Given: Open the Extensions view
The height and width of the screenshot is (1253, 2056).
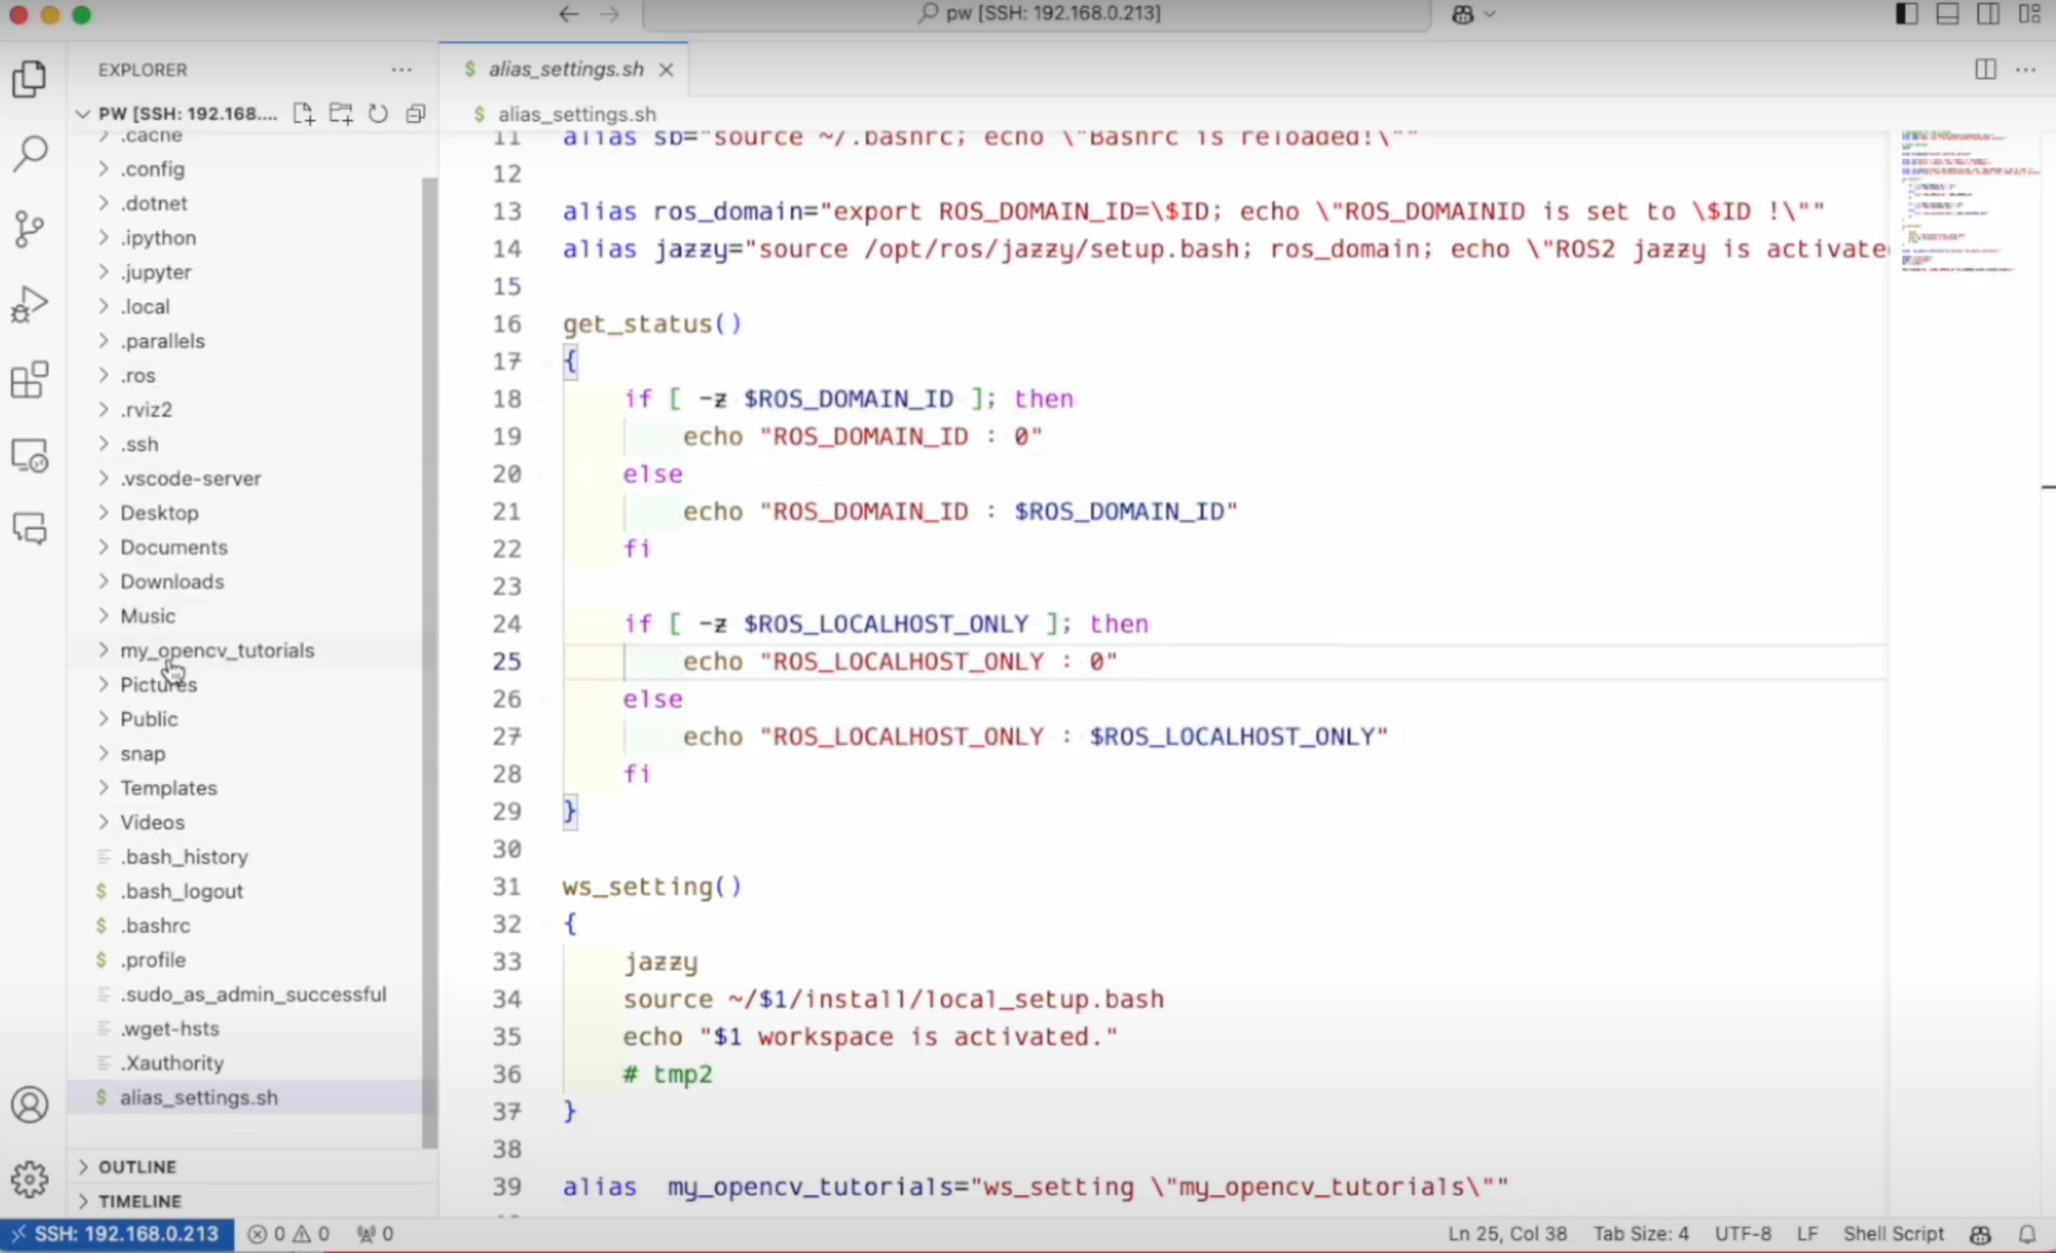Looking at the screenshot, I should click(x=30, y=380).
